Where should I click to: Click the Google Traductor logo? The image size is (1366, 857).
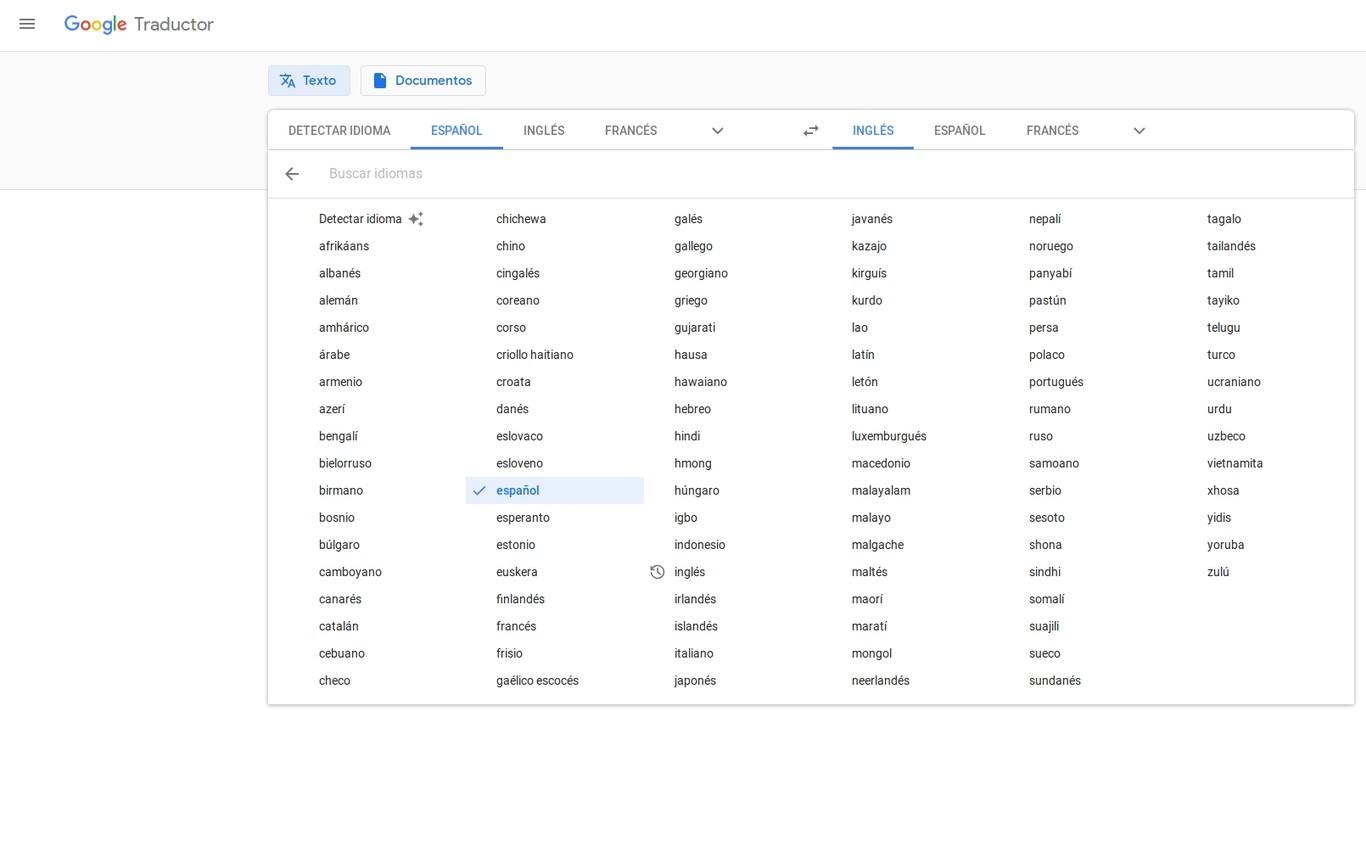point(138,24)
